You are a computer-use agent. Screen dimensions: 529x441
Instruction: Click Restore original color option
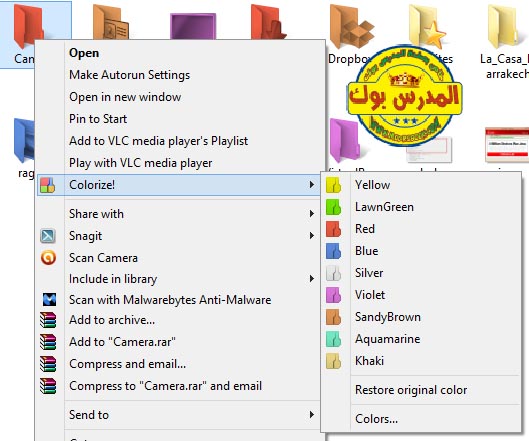[411, 390]
